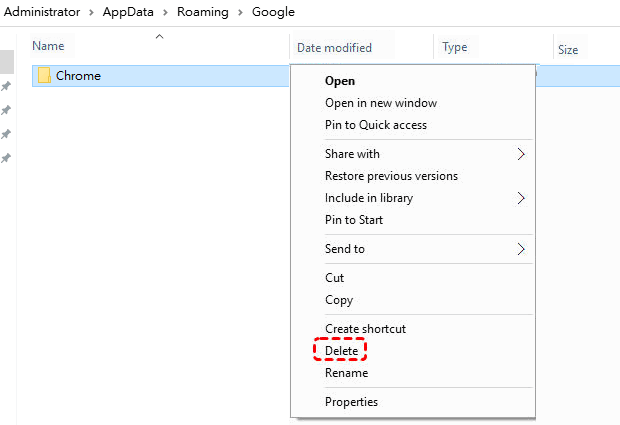The image size is (620, 425).
Task: Click the second pin icon in sidebar
Action: 6,110
